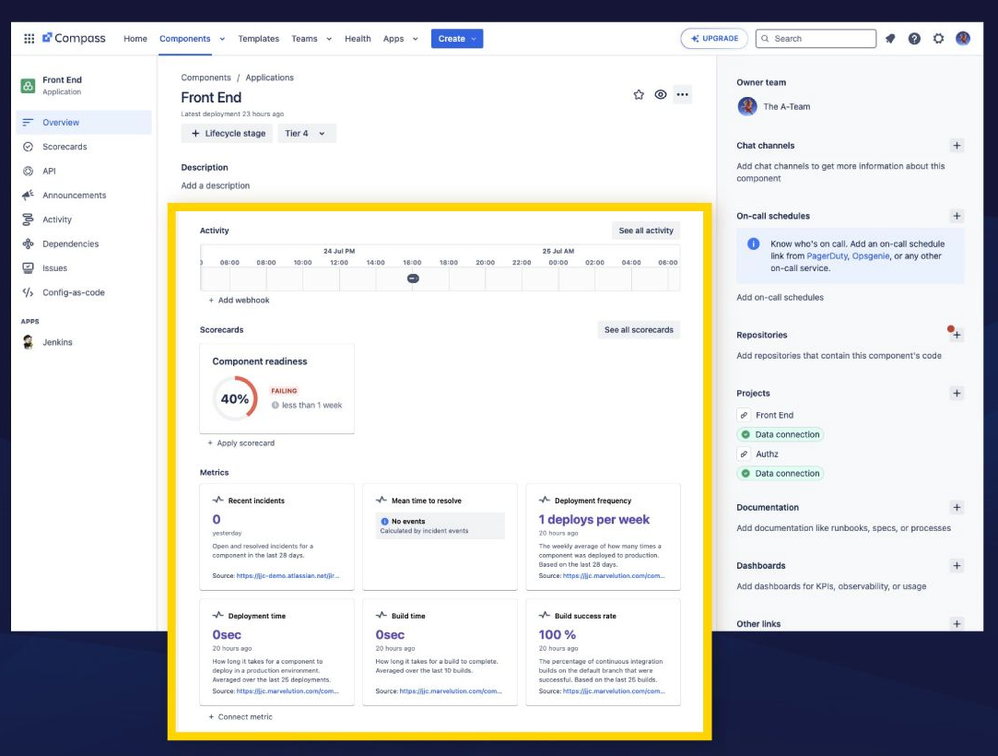
Task: Add a dashboard with plus icon
Action: 957,566
